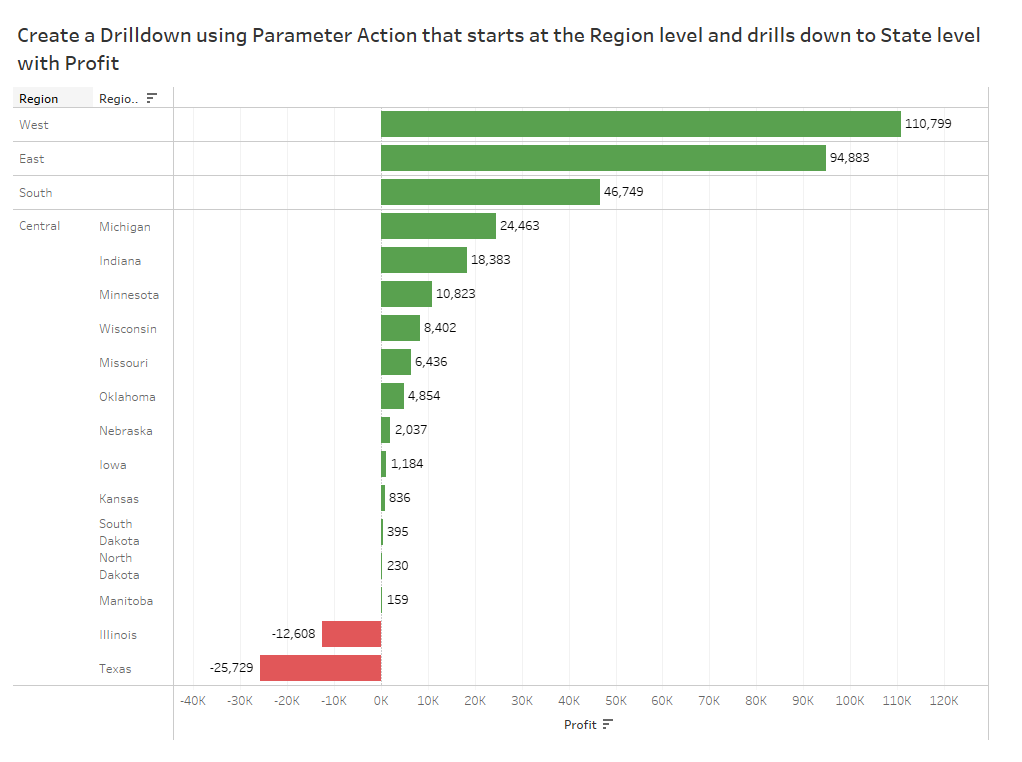Screen dimensions: 1022x762
Task: Click the Profit axis title
Action: 580,725
